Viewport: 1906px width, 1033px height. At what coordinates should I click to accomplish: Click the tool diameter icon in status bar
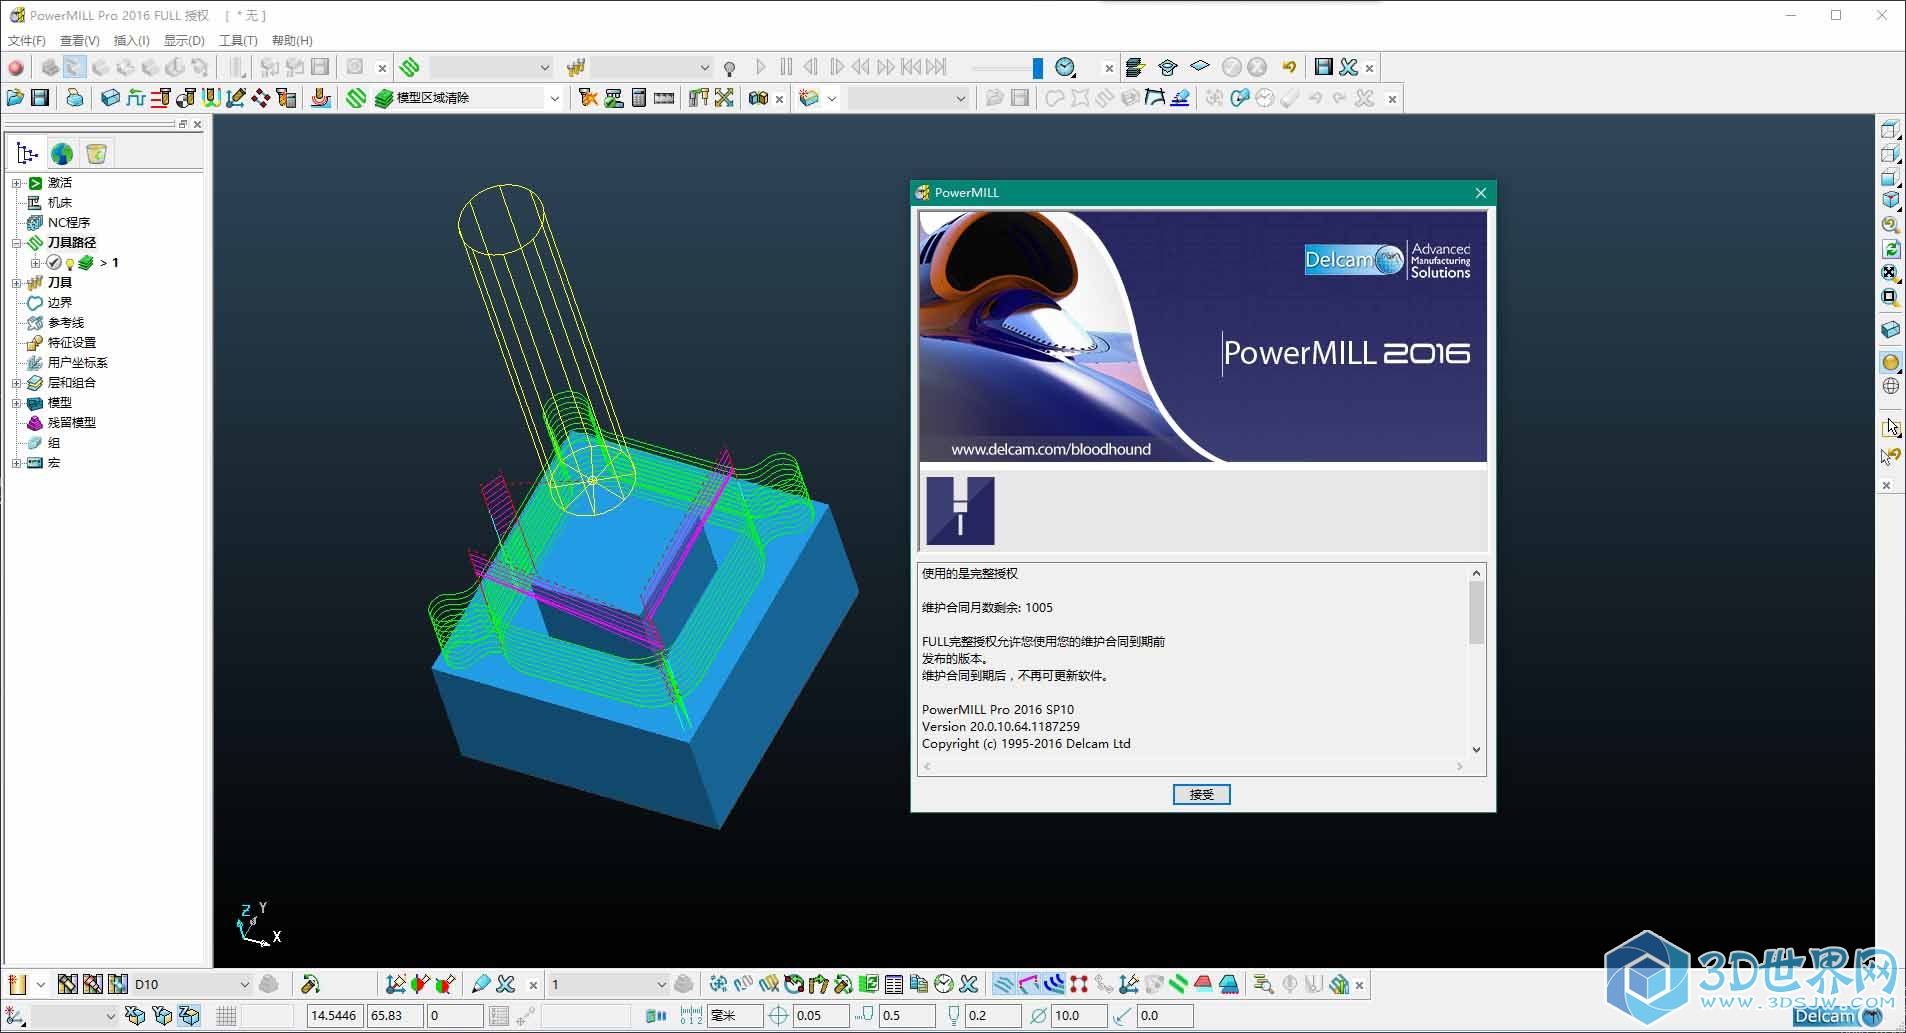point(1039,1016)
